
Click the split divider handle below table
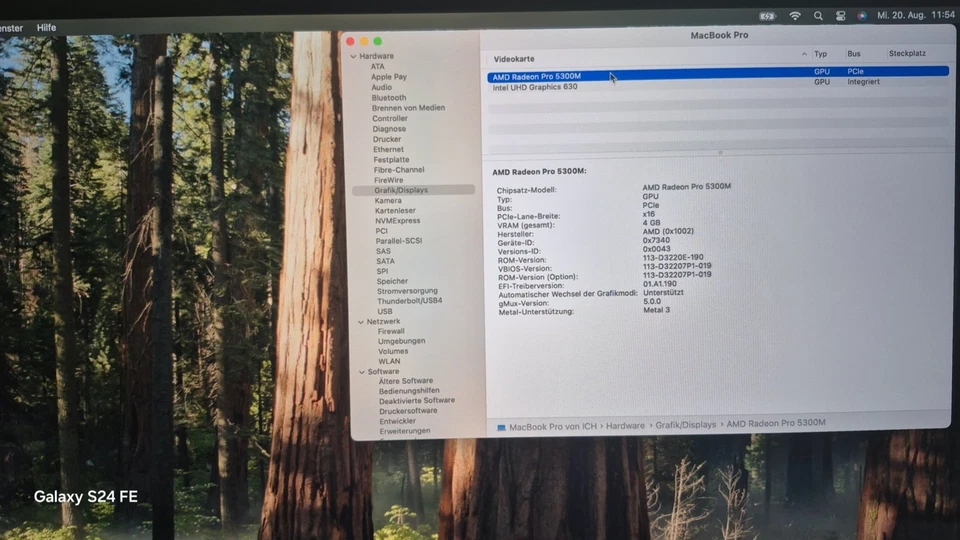(721, 152)
